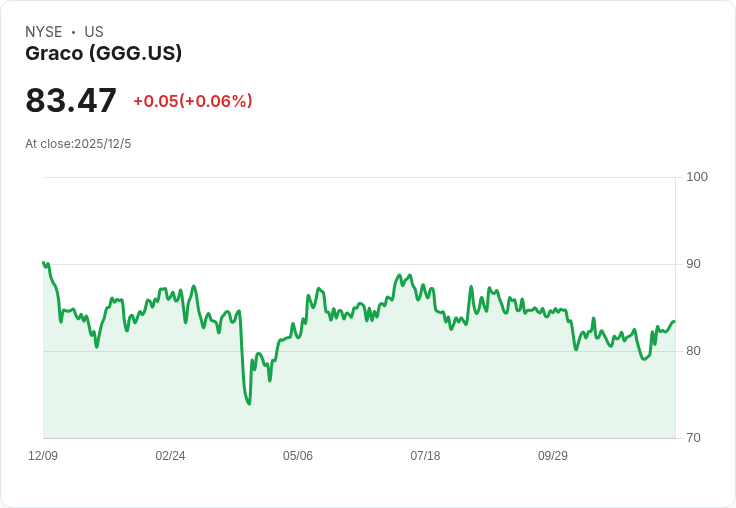Image resolution: width=736 pixels, height=508 pixels.
Task: Click the rightmost end of the price line
Action: point(674,322)
